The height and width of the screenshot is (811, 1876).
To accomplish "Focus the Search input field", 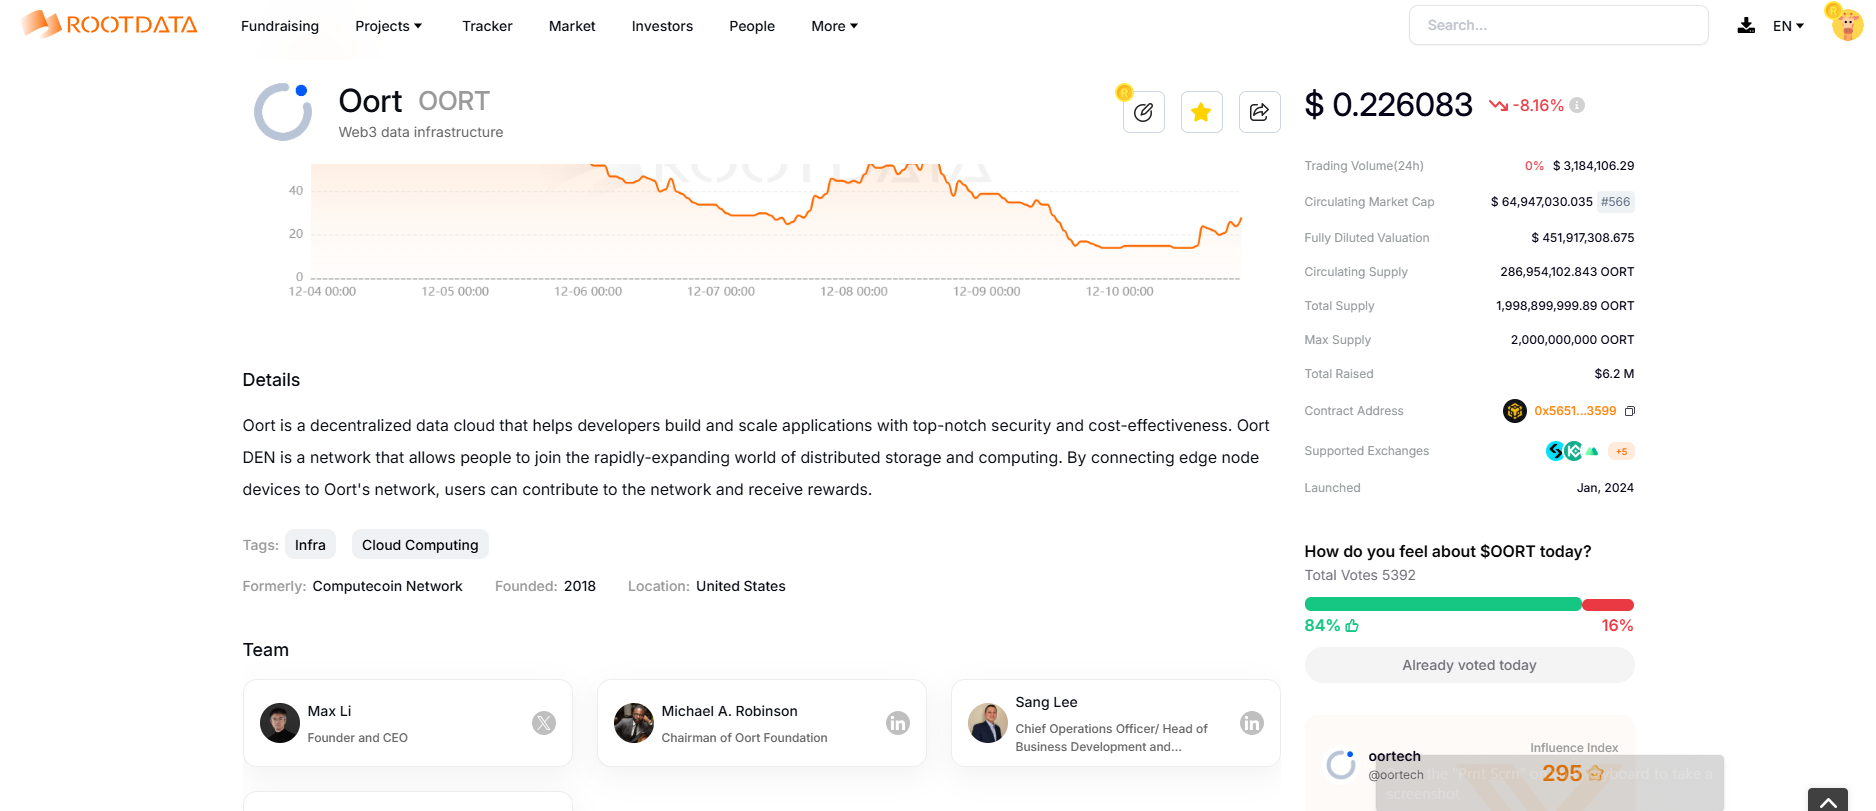I will click(1559, 25).
